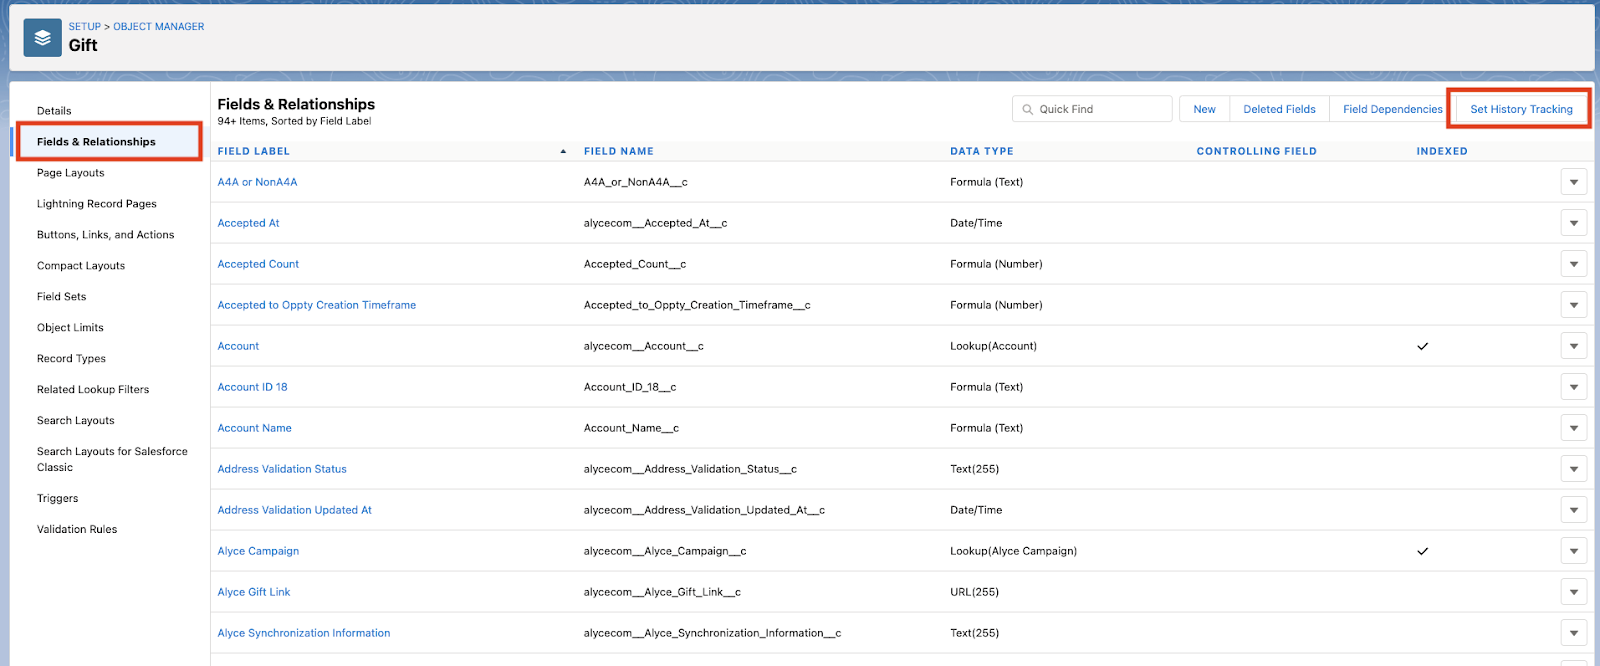
Task: Open Address Validation Status field
Action: (x=282, y=469)
